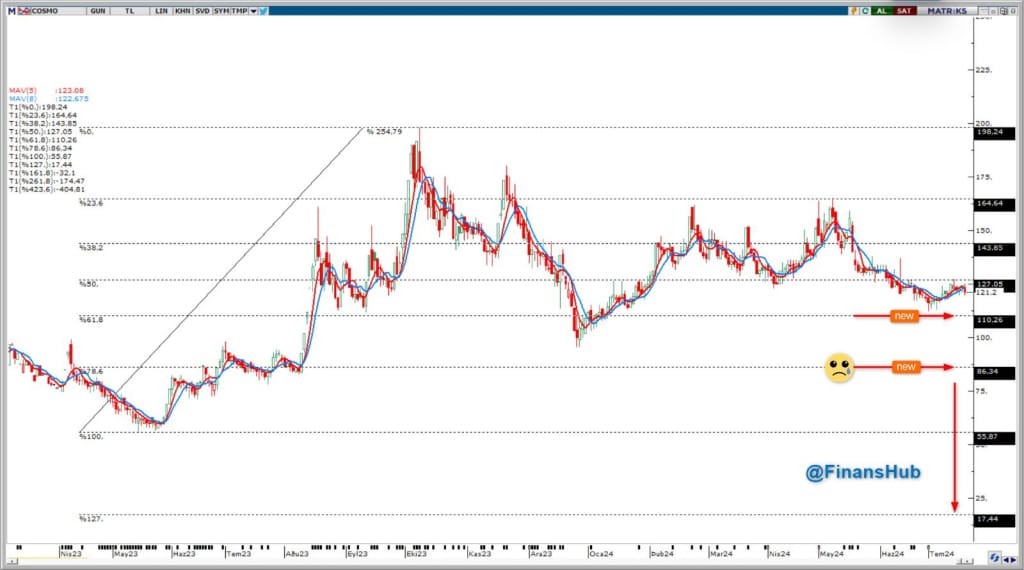Click the 86,34 price tag on axis
This screenshot has height=570, width=1024.
[x=995, y=372]
